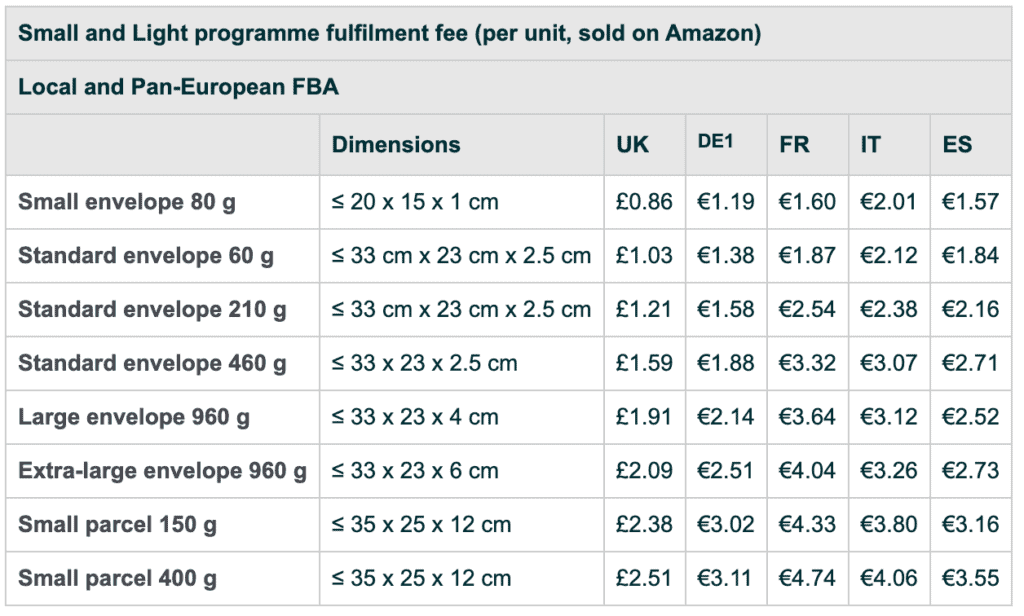Select the Local and Pan-European FBA heading
This screenshot has width=1024, height=616.
178,87
